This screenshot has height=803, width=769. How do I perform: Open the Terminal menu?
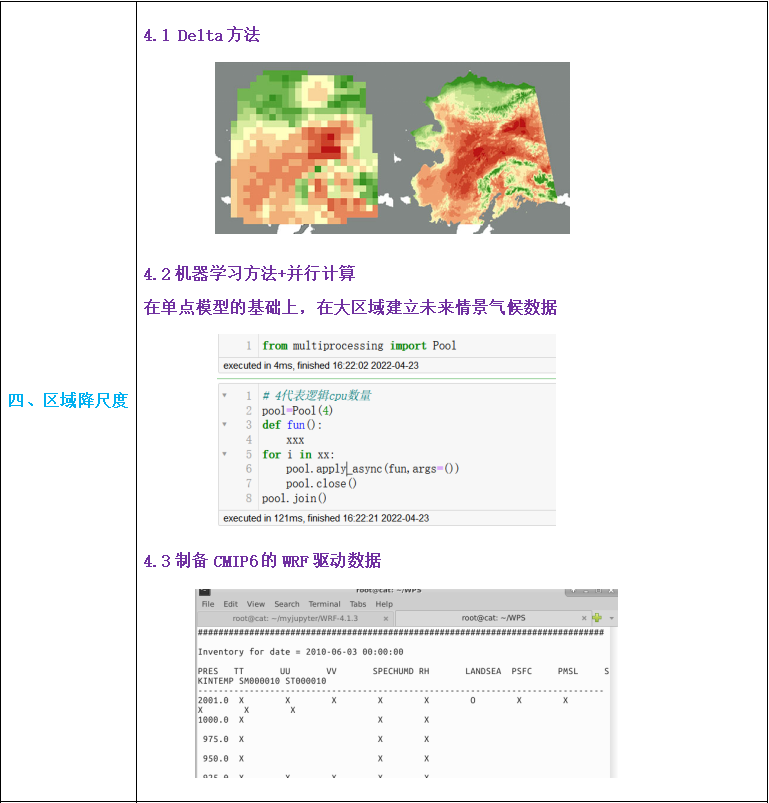point(324,604)
